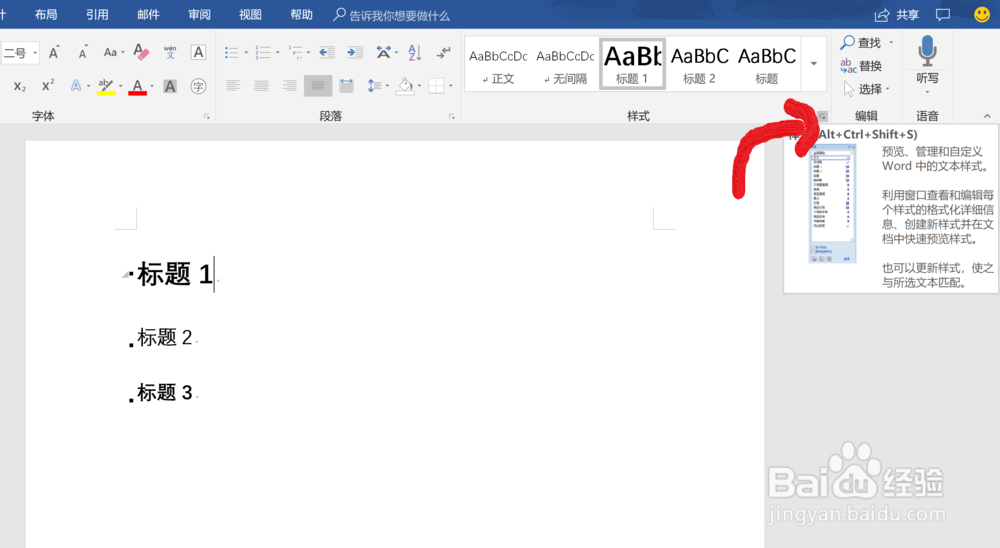Click the Text Effects glowing A icon
The height and width of the screenshot is (548, 1000).
[76, 85]
